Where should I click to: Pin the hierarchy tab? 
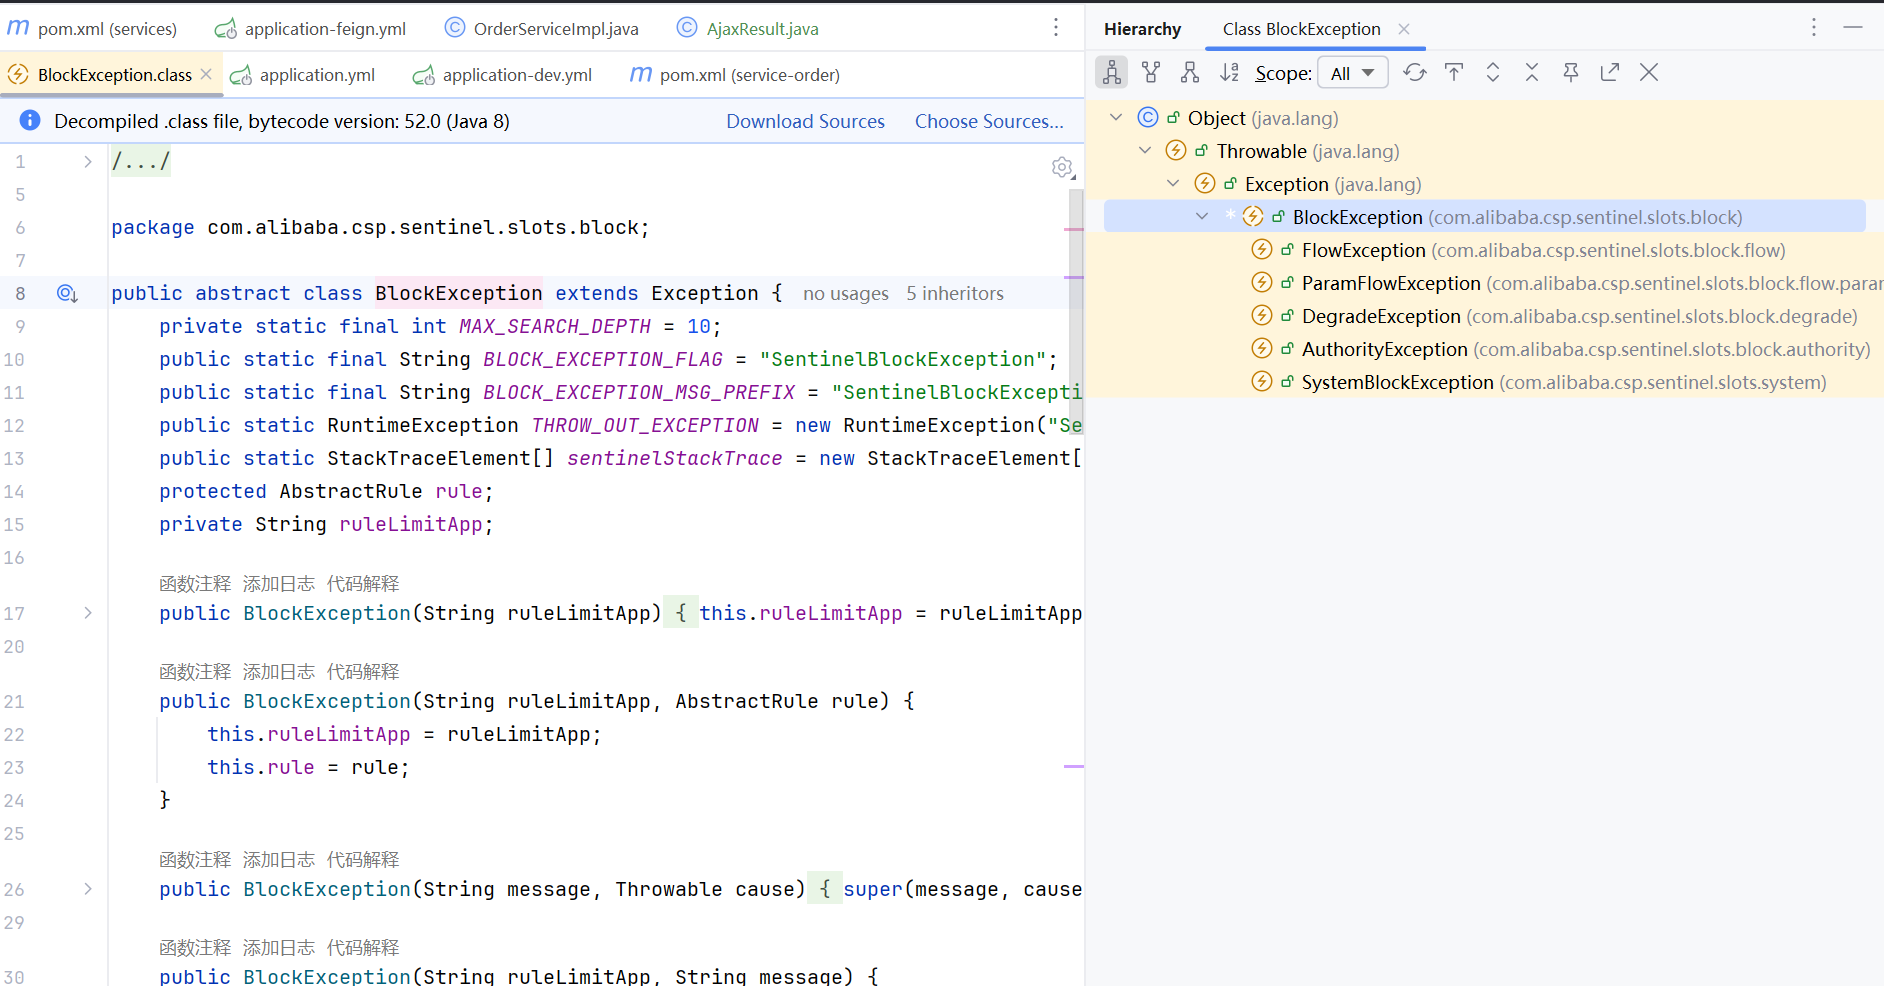(1571, 72)
